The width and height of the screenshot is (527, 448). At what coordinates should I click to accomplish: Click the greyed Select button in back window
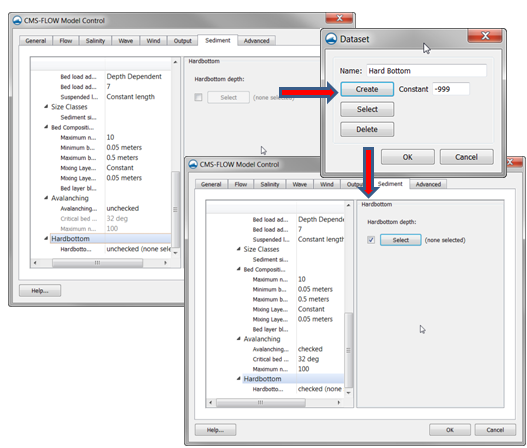tap(229, 97)
